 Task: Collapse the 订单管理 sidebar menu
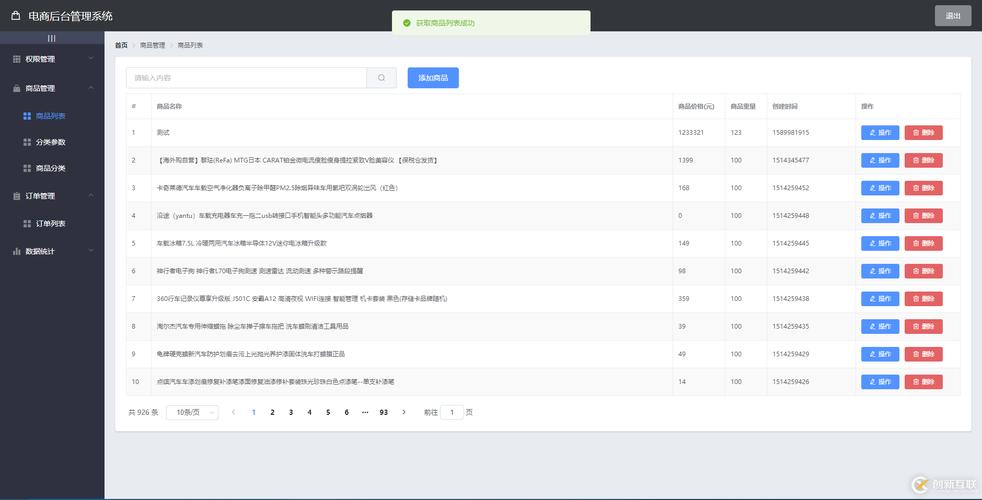(x=52, y=196)
